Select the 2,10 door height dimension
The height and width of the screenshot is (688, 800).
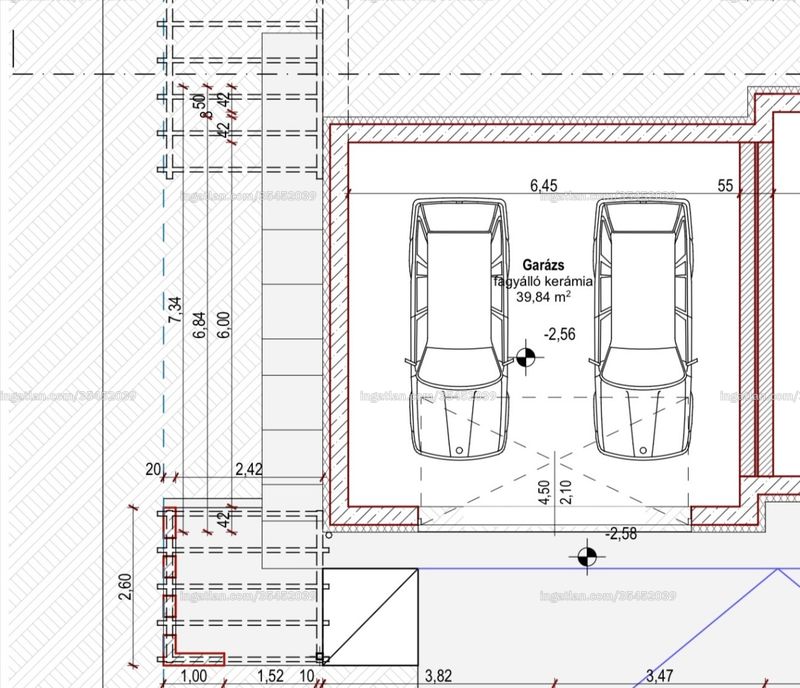tap(566, 492)
